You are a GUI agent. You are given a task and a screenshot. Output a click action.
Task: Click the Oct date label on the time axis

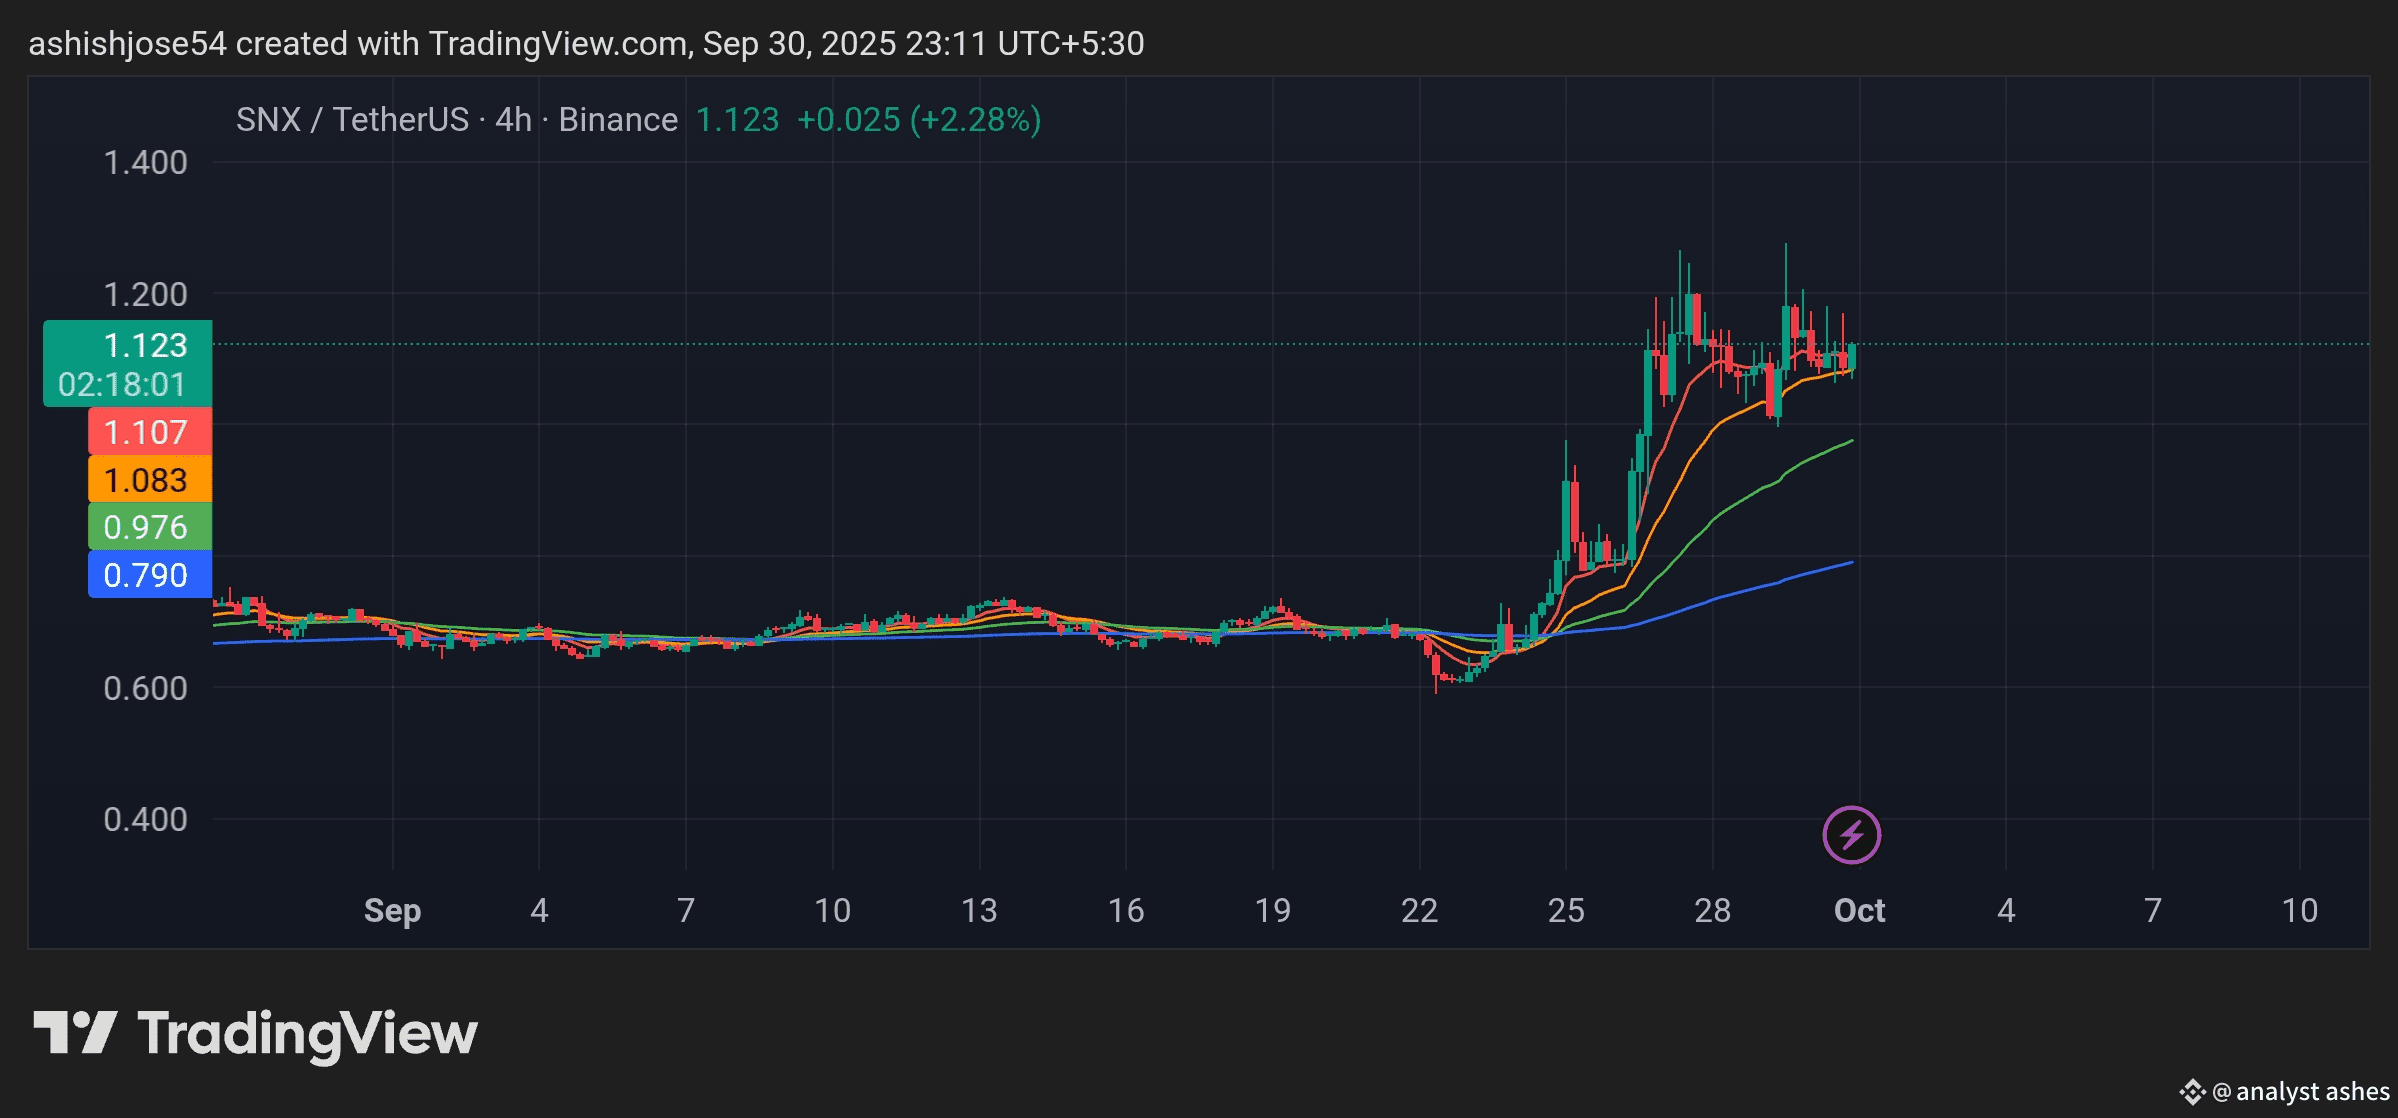point(1858,910)
